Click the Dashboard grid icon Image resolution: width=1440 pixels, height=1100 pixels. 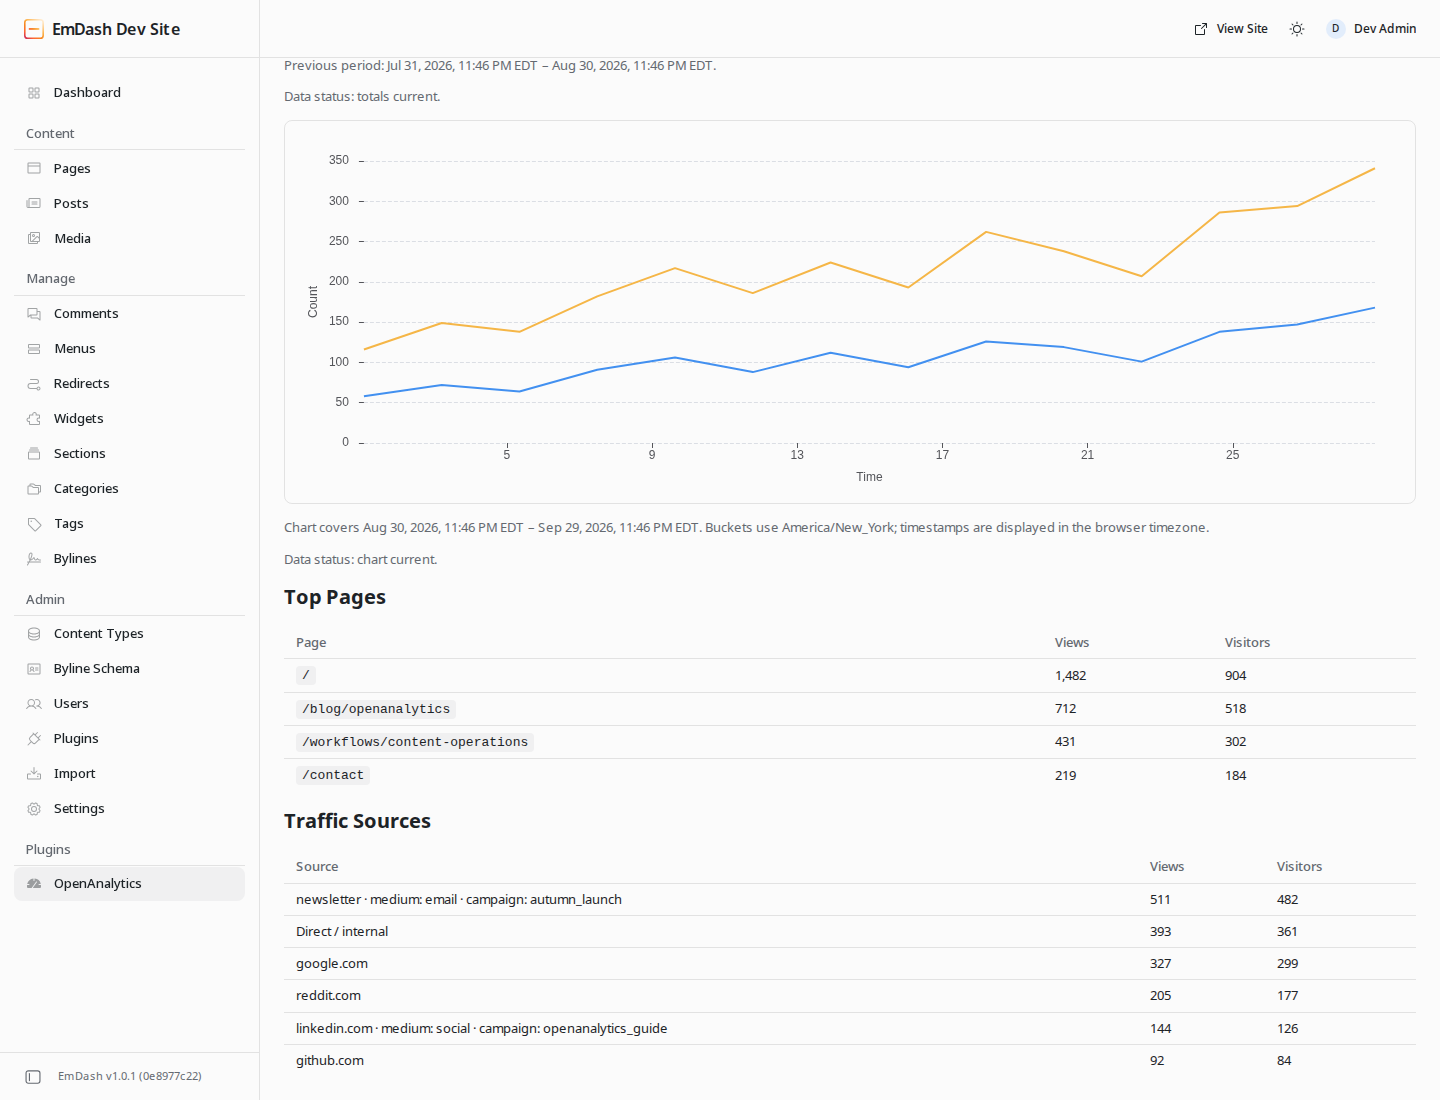click(34, 93)
